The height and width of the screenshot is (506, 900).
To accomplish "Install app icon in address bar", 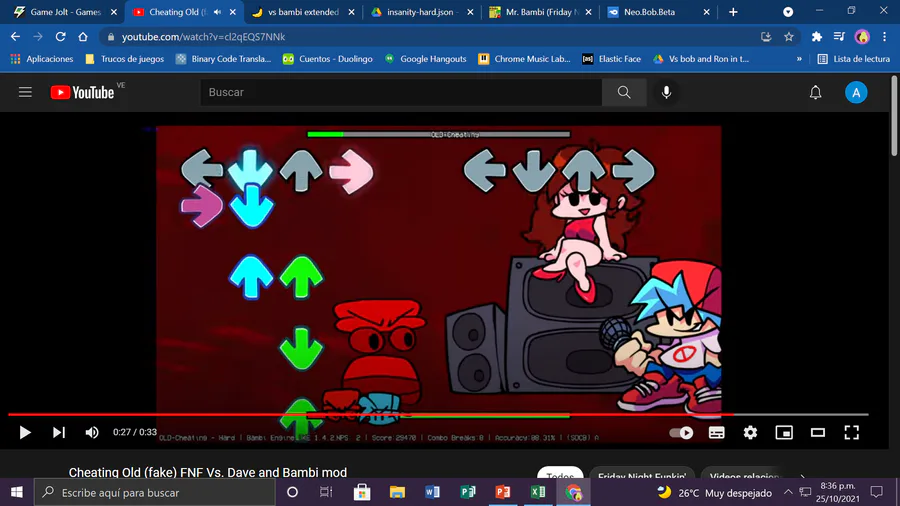I will (x=766, y=37).
